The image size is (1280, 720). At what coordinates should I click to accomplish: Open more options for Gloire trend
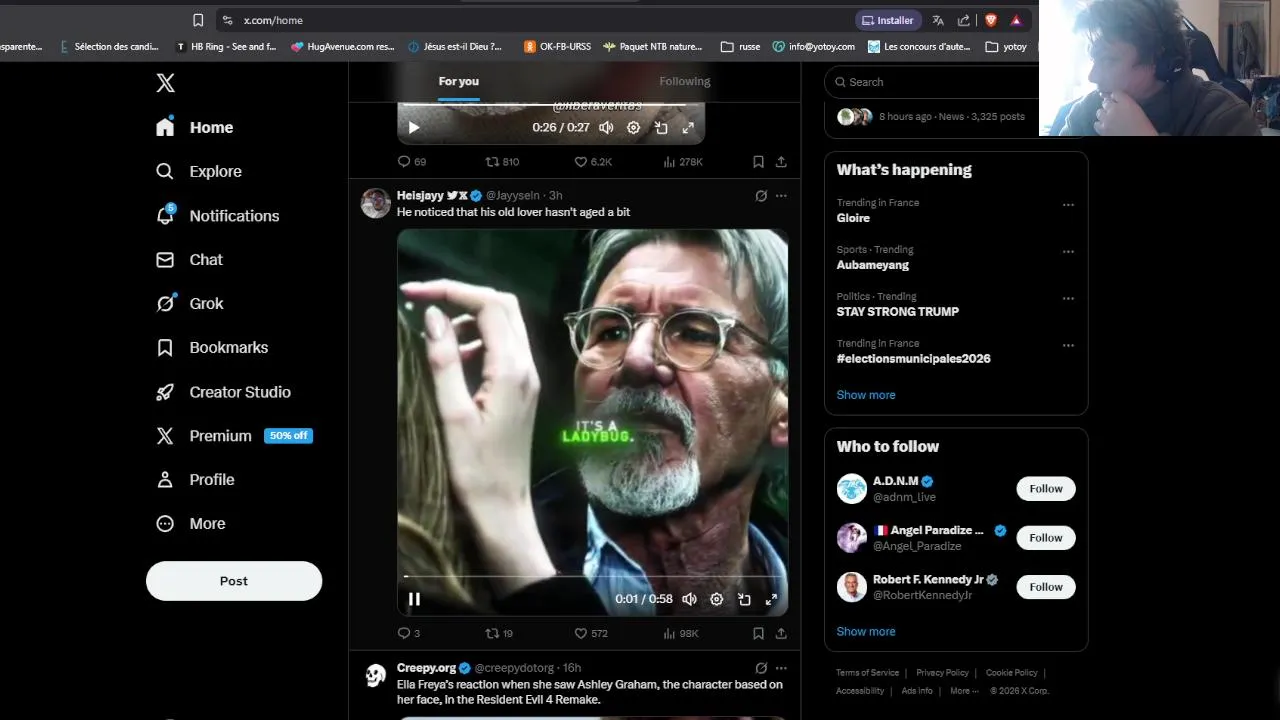pyautogui.click(x=1068, y=204)
